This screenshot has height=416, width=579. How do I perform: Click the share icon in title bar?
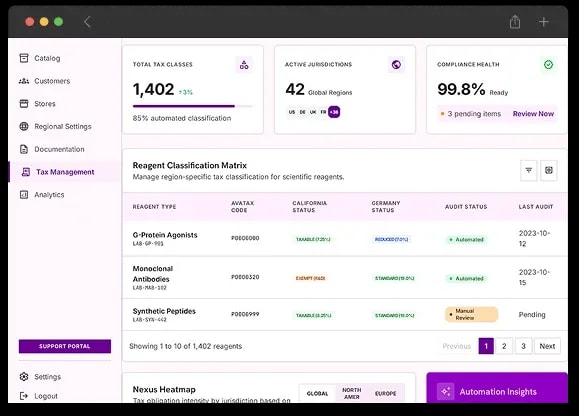click(x=515, y=22)
